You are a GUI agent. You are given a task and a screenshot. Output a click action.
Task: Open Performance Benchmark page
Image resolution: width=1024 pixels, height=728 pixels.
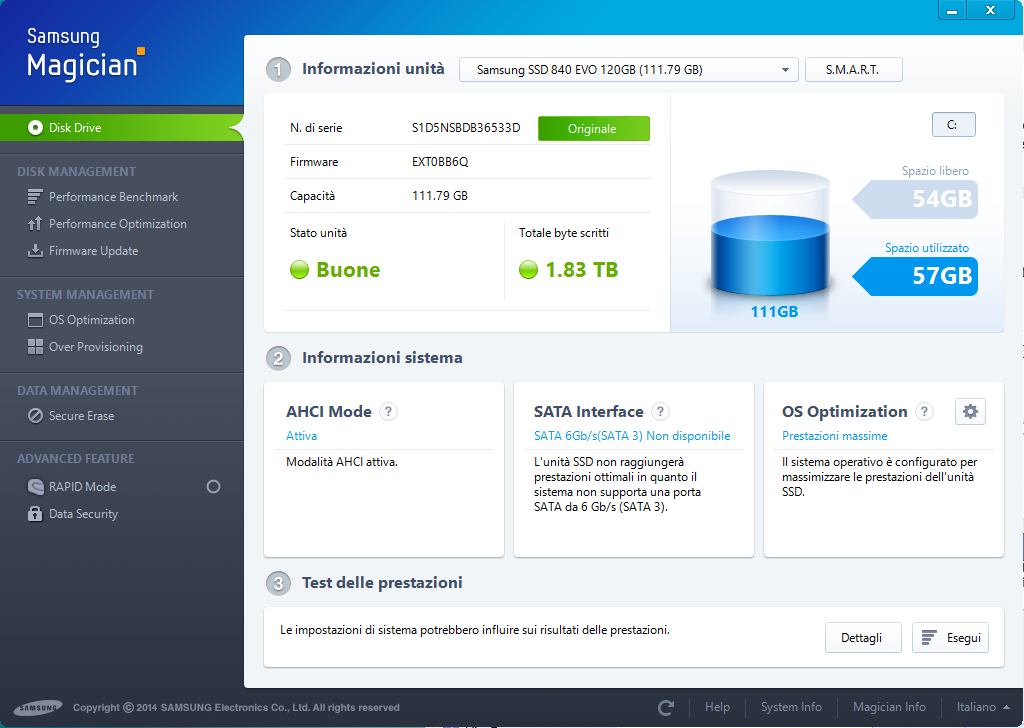coord(114,197)
